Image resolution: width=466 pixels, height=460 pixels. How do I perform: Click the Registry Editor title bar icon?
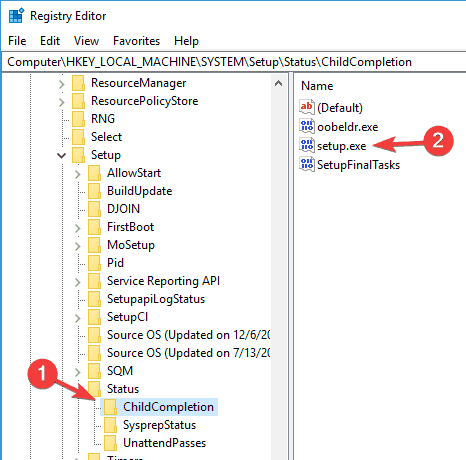pyautogui.click(x=16, y=16)
